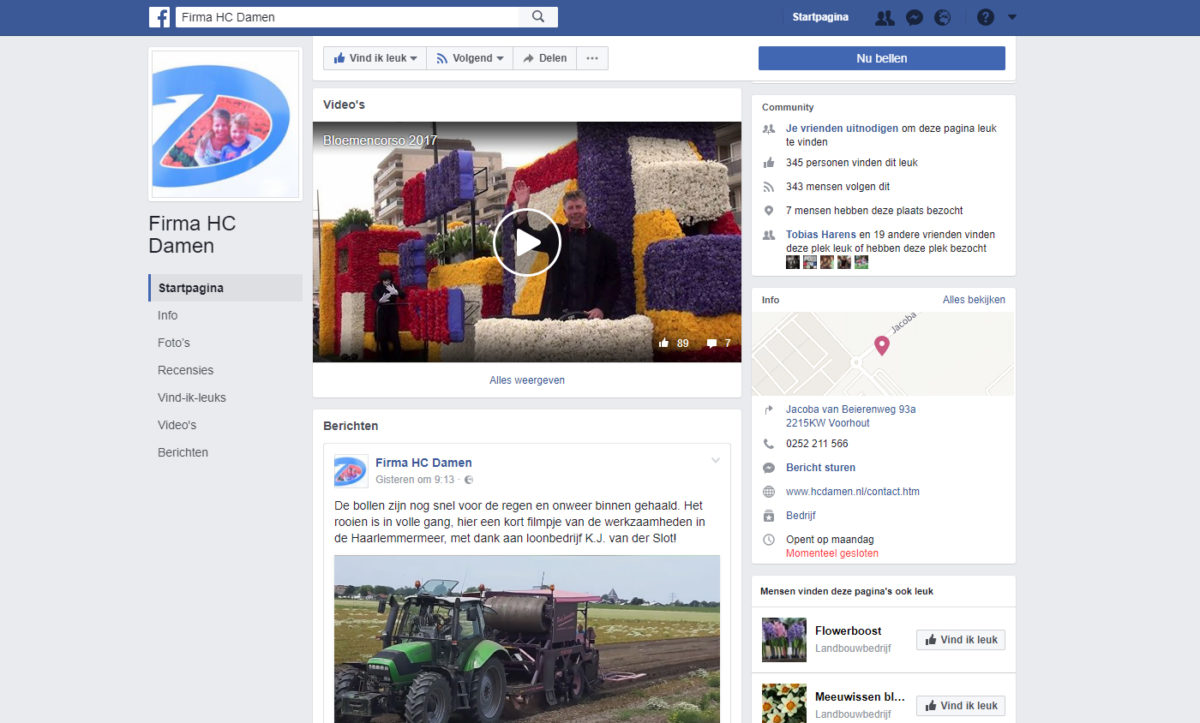Click the invite friends people icon in Community
1200x723 pixels.
(768, 129)
